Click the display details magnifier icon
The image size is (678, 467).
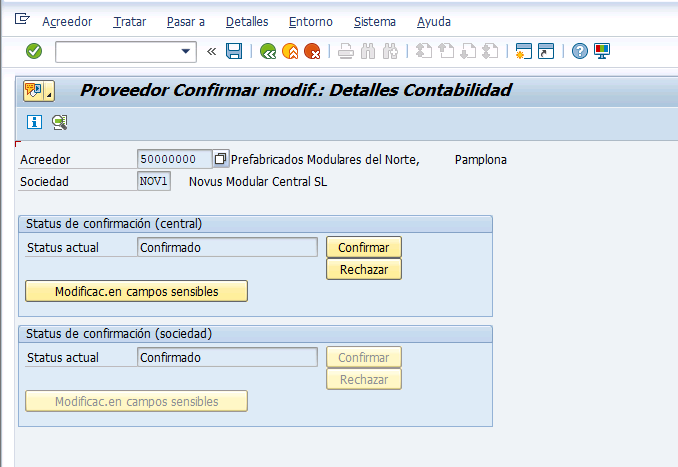click(60, 122)
